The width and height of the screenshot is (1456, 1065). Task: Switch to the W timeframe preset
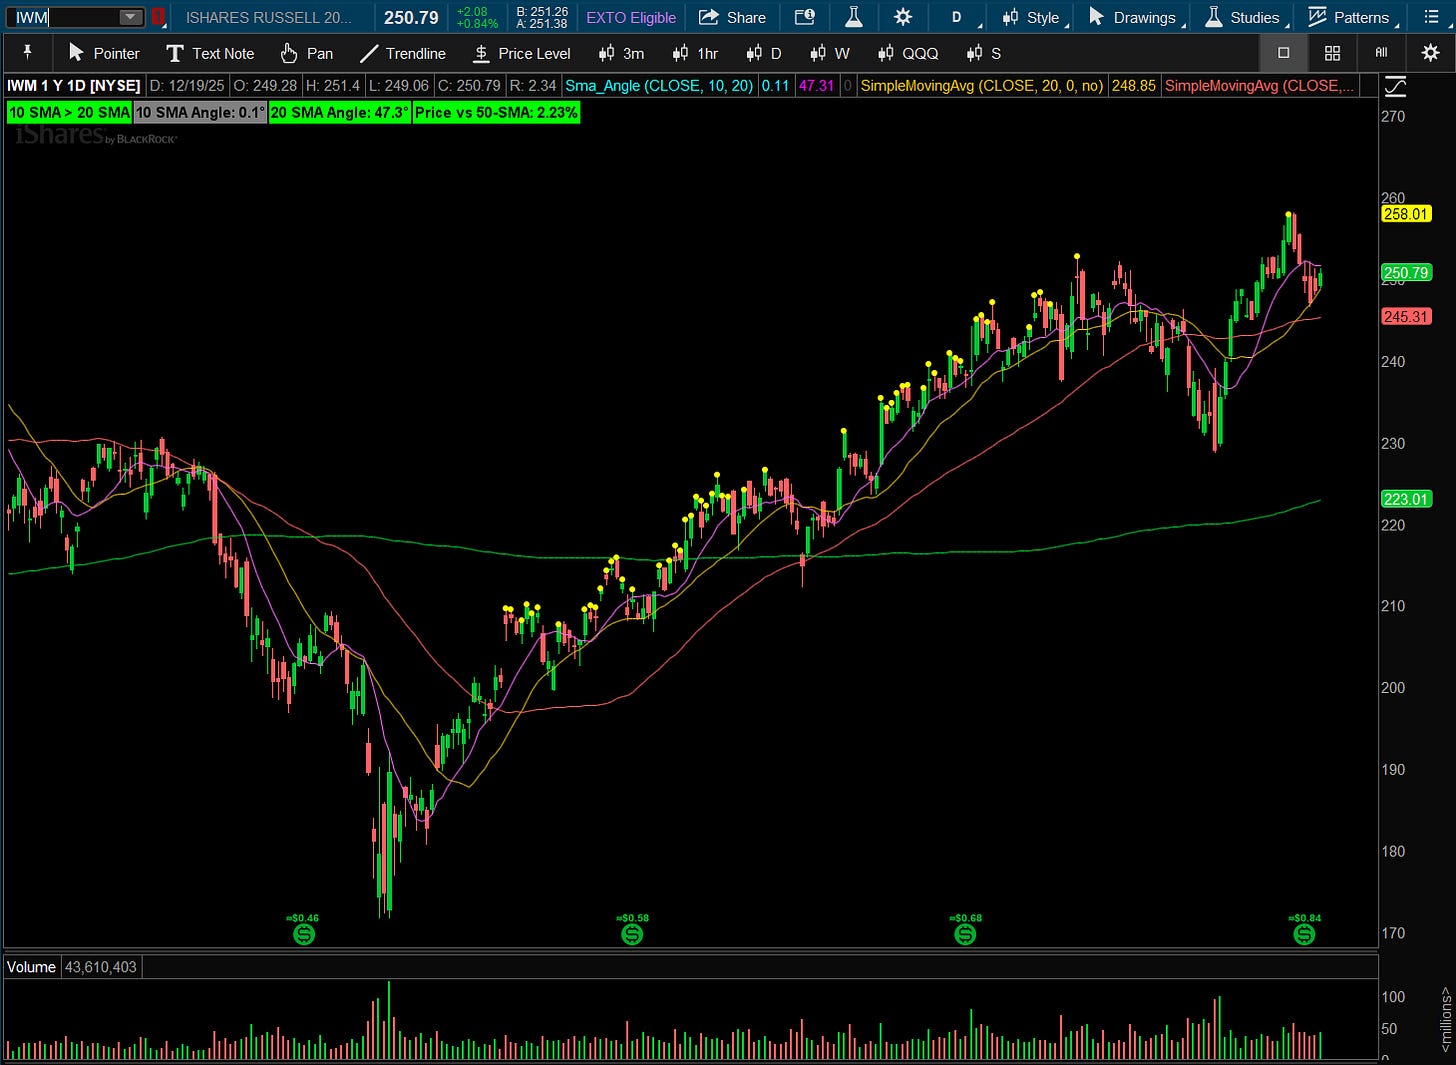coord(830,53)
